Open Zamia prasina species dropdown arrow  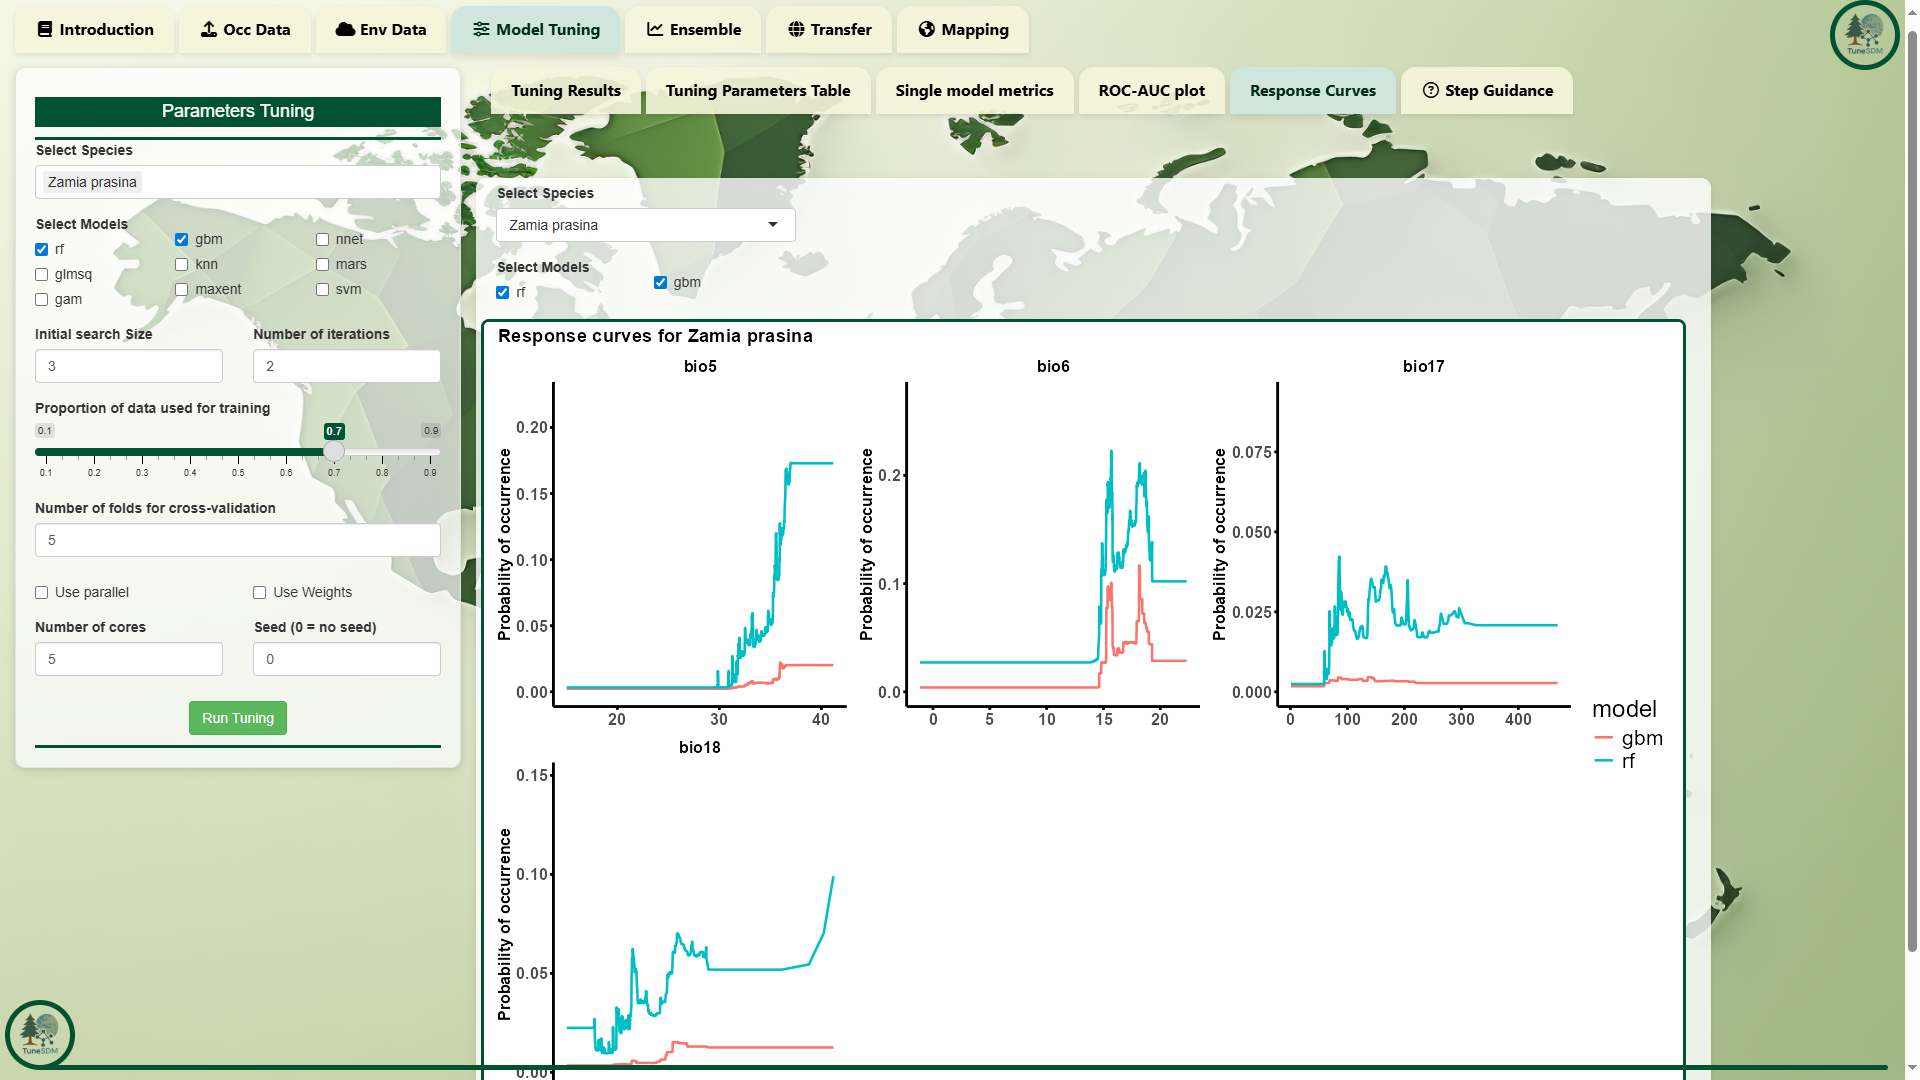[772, 225]
